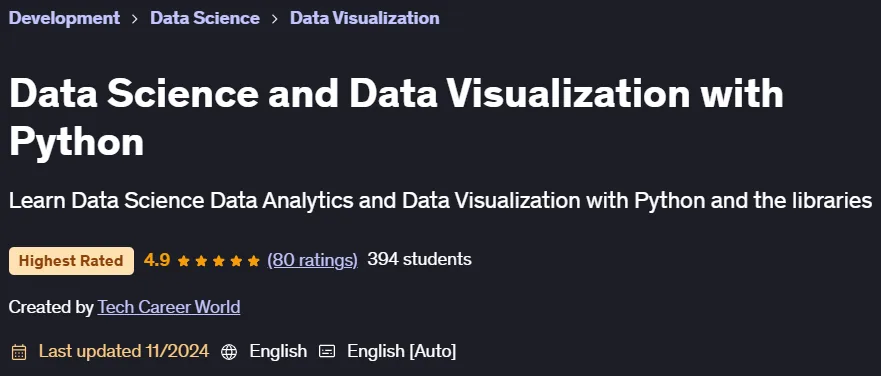Viewport: 881px width, 376px height.
Task: Click the English language label
Action: coord(278,351)
